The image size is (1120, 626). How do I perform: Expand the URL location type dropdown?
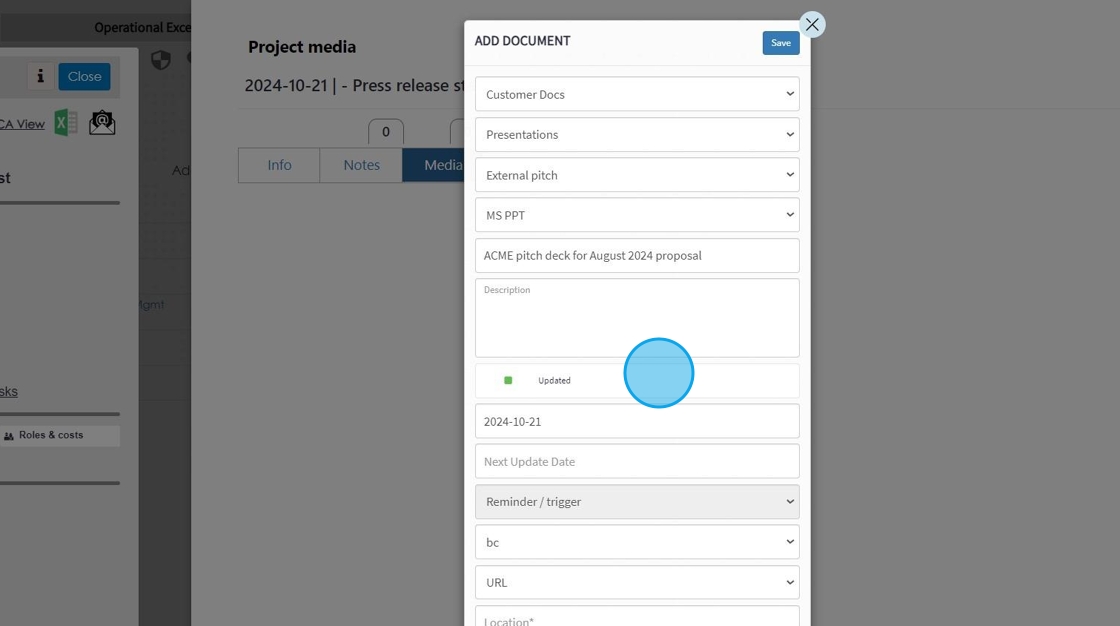point(637,582)
